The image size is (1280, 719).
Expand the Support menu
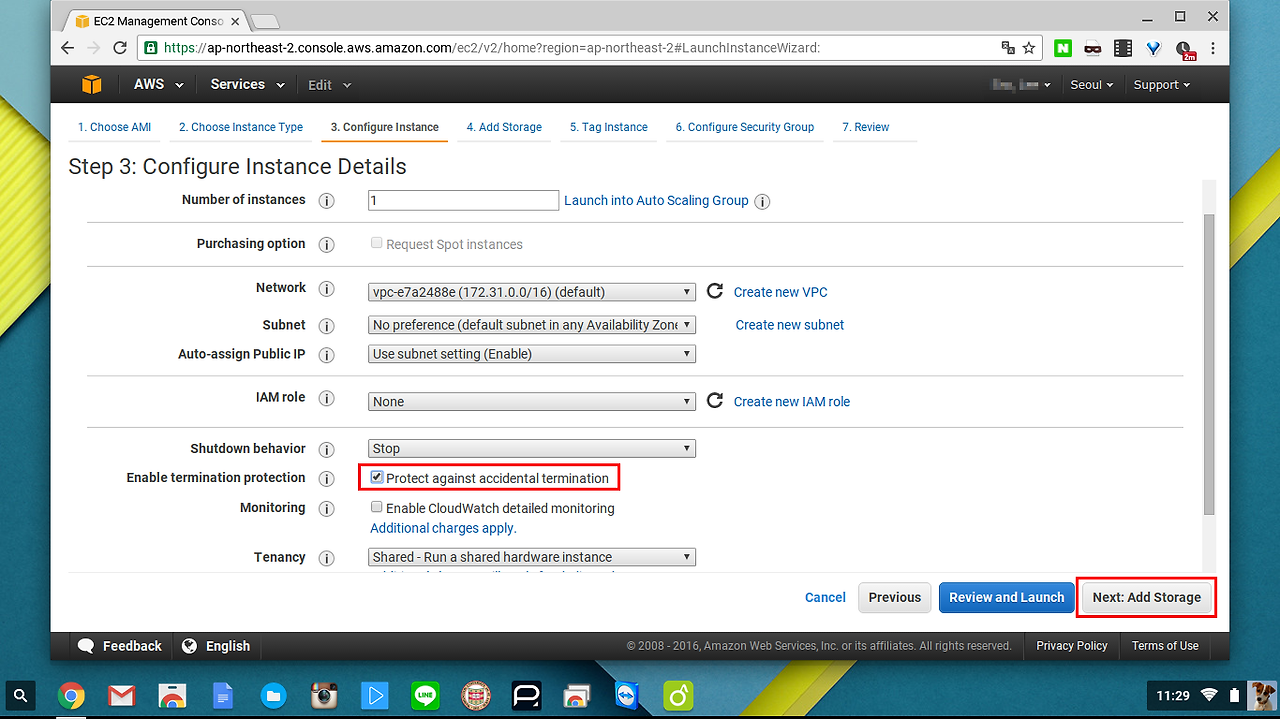[x=1162, y=85]
